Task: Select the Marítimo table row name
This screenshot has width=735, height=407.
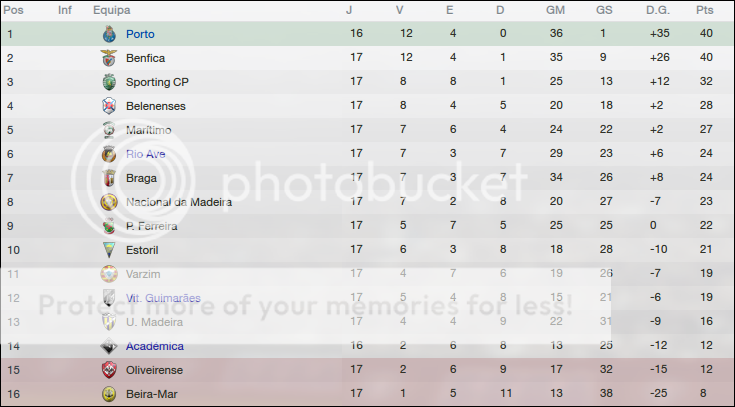Action: click(x=149, y=130)
